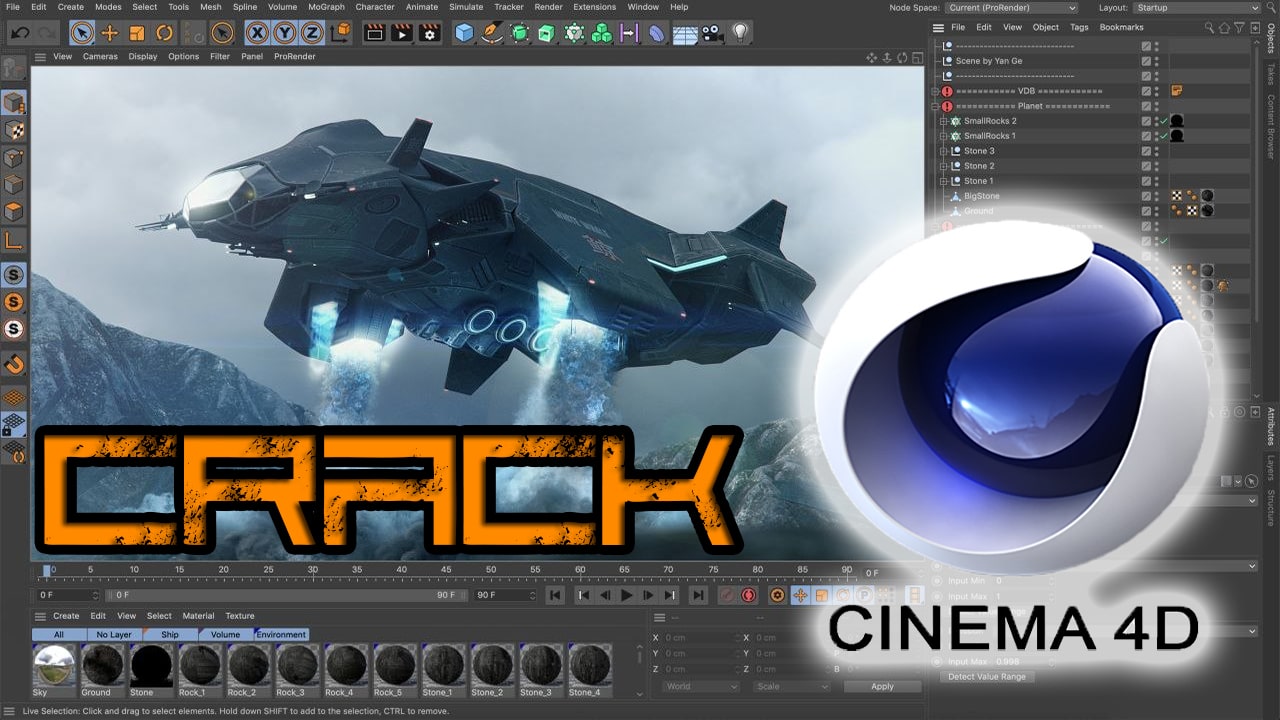The width and height of the screenshot is (1280, 720).
Task: Open Object manager Tags menu
Action: (x=1079, y=27)
